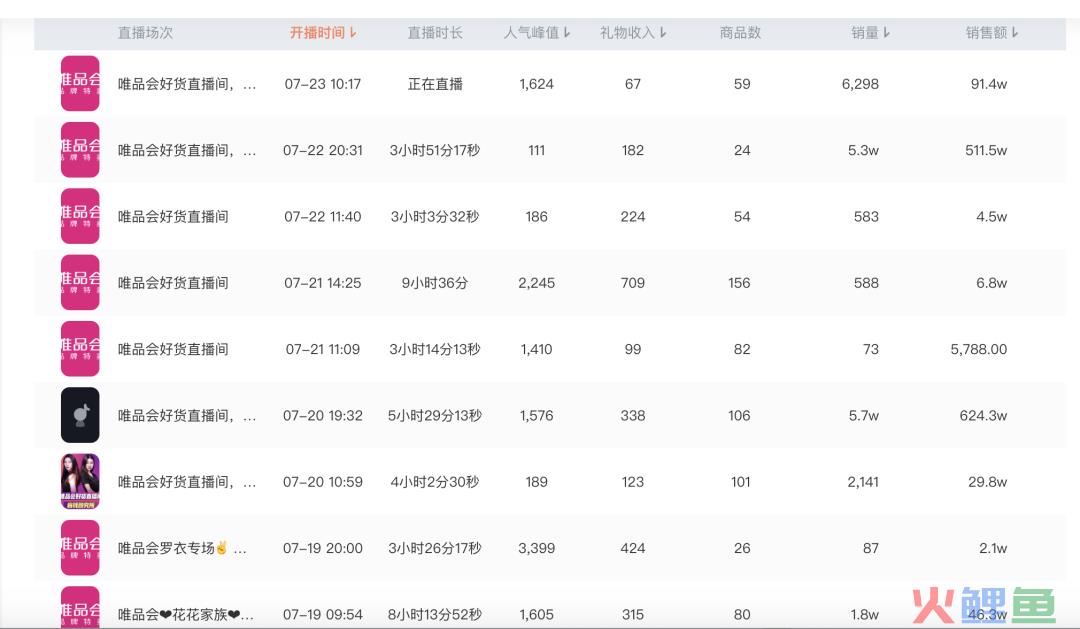Open the 唯品会❤花花家族❤ live session title
The width and height of the screenshot is (1080, 629).
[x=186, y=615]
